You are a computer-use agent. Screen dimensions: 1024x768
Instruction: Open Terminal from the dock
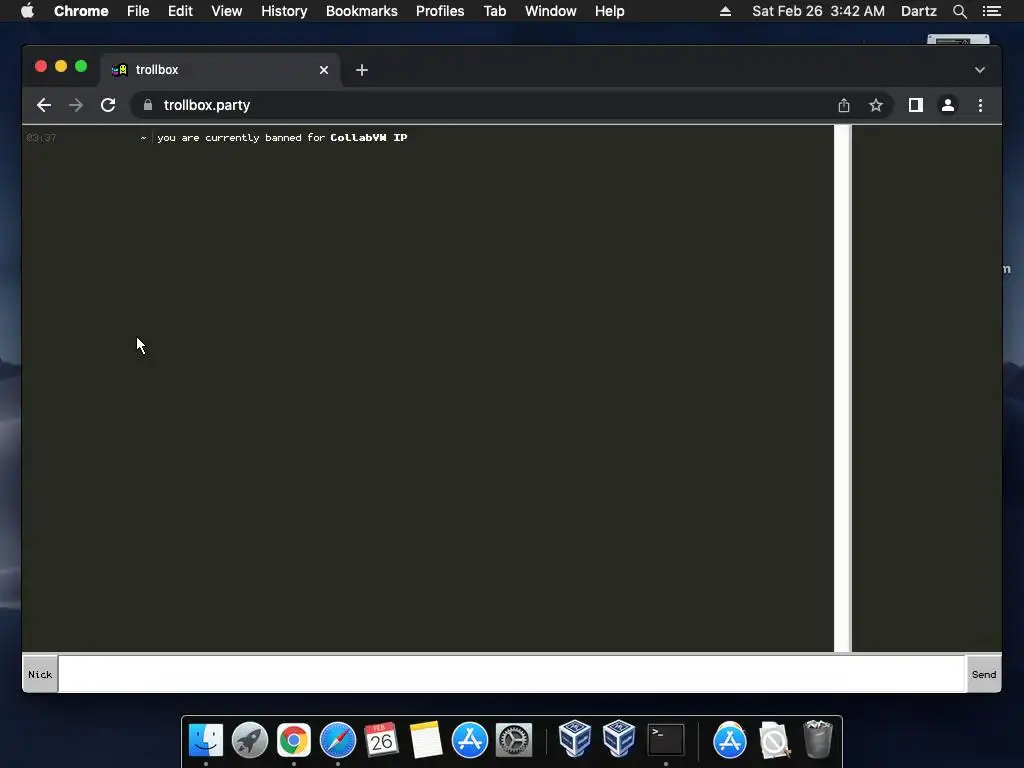point(665,741)
